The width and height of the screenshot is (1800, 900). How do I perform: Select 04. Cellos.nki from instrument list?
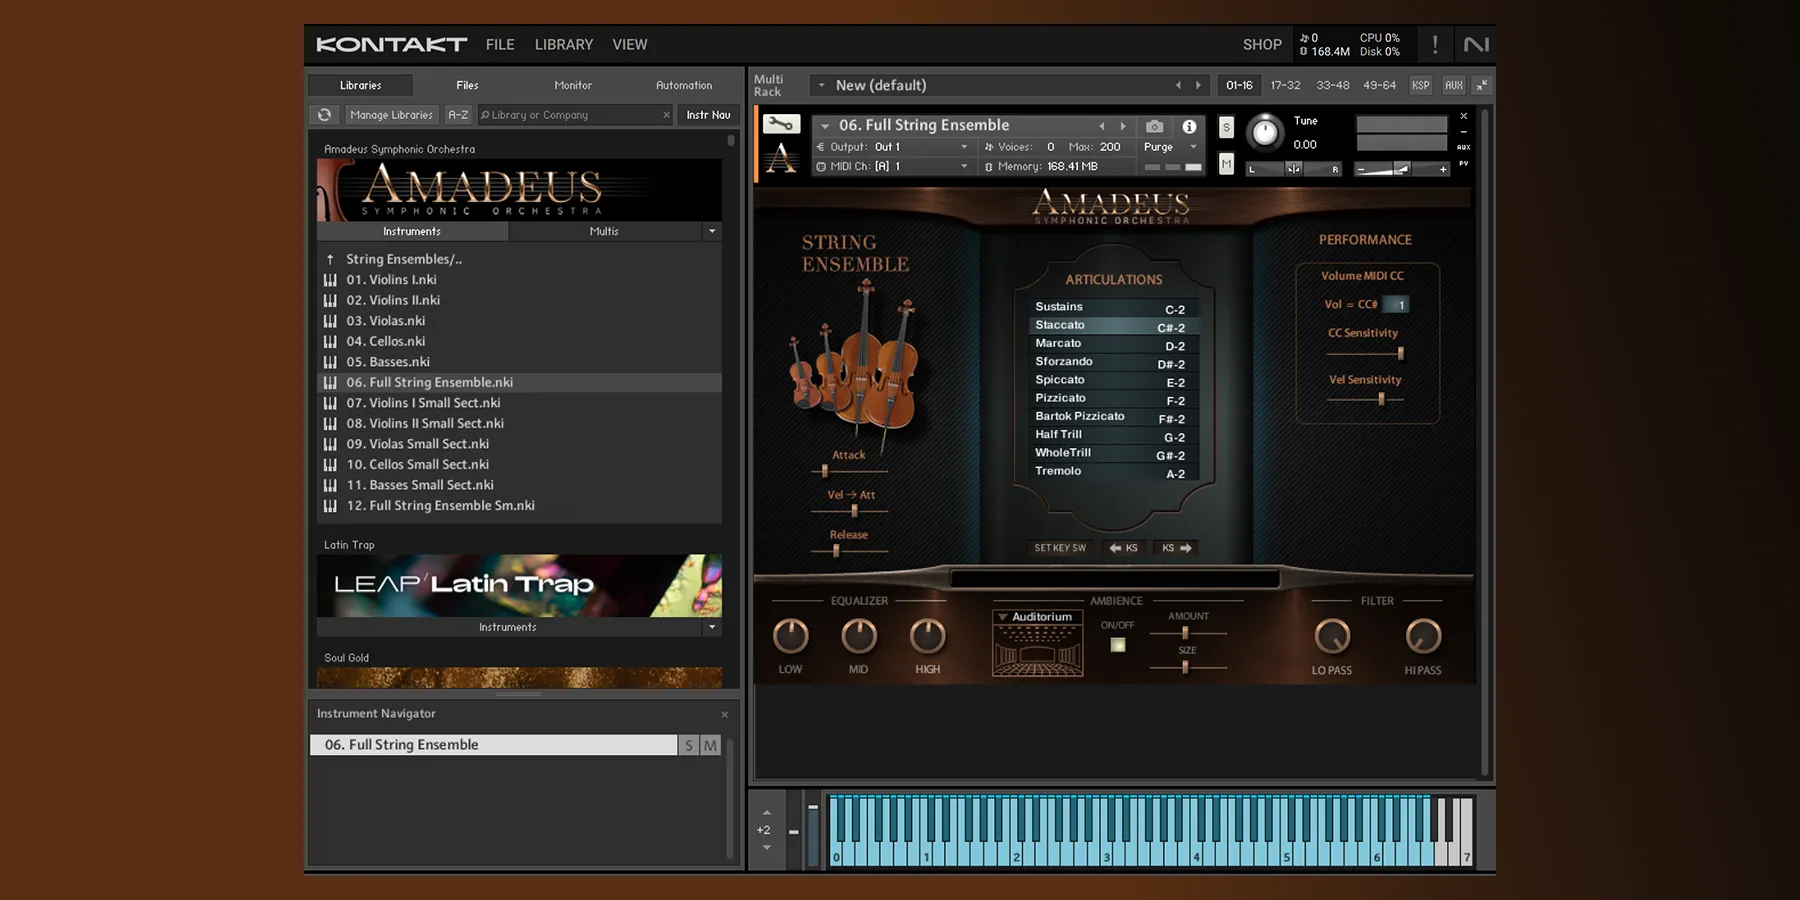tap(388, 341)
